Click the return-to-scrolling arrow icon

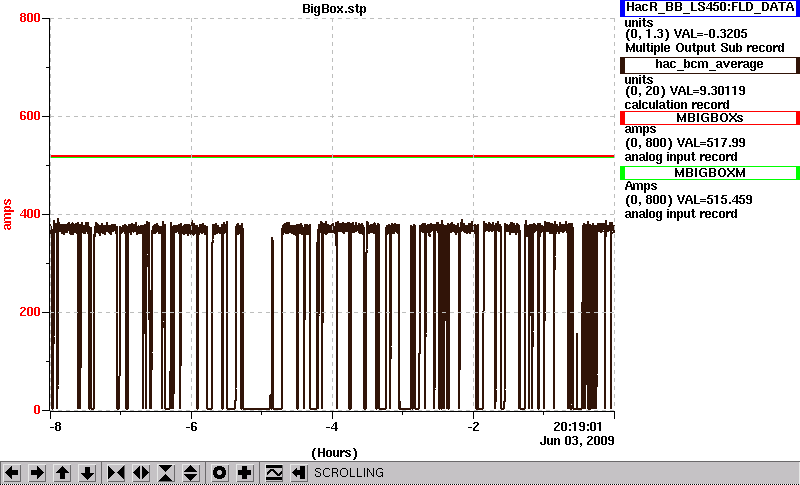point(299,473)
